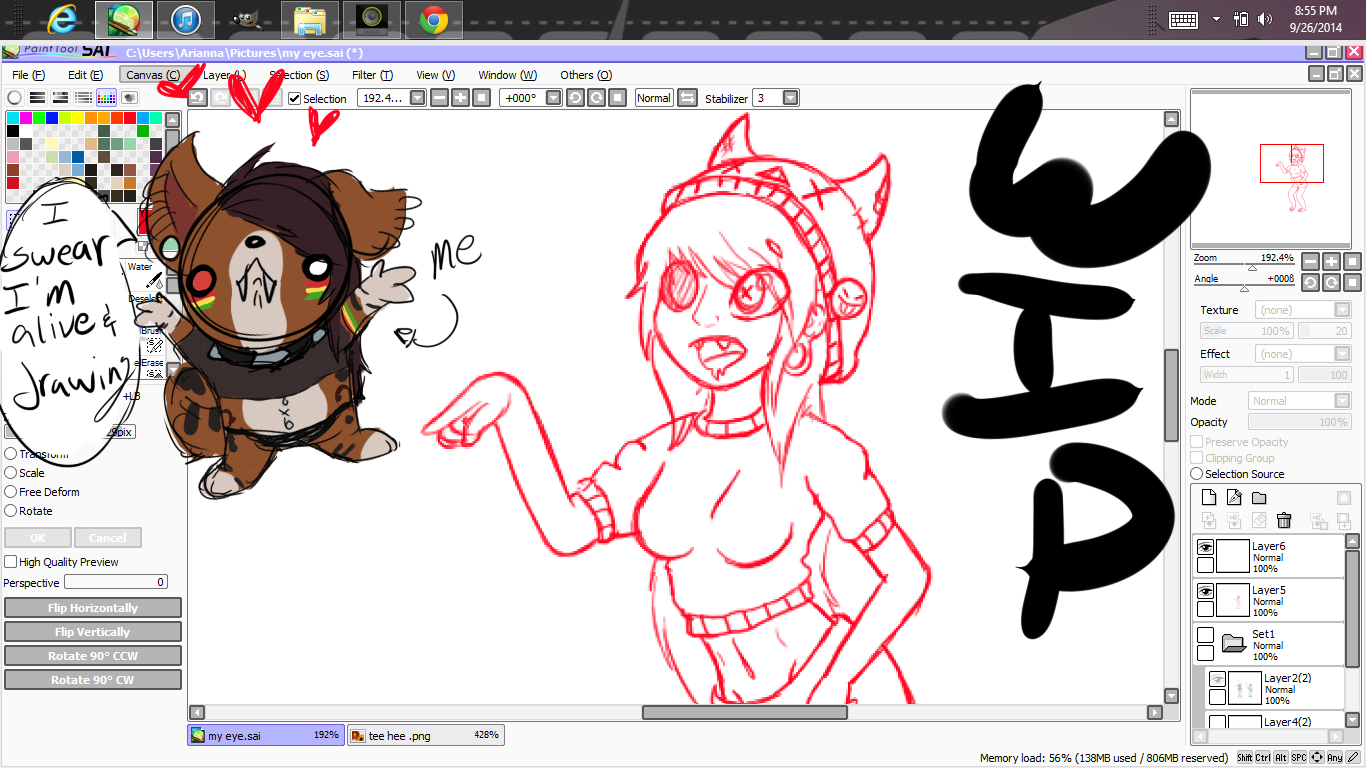
Task: Click the Flip Vertically button
Action: 93,632
